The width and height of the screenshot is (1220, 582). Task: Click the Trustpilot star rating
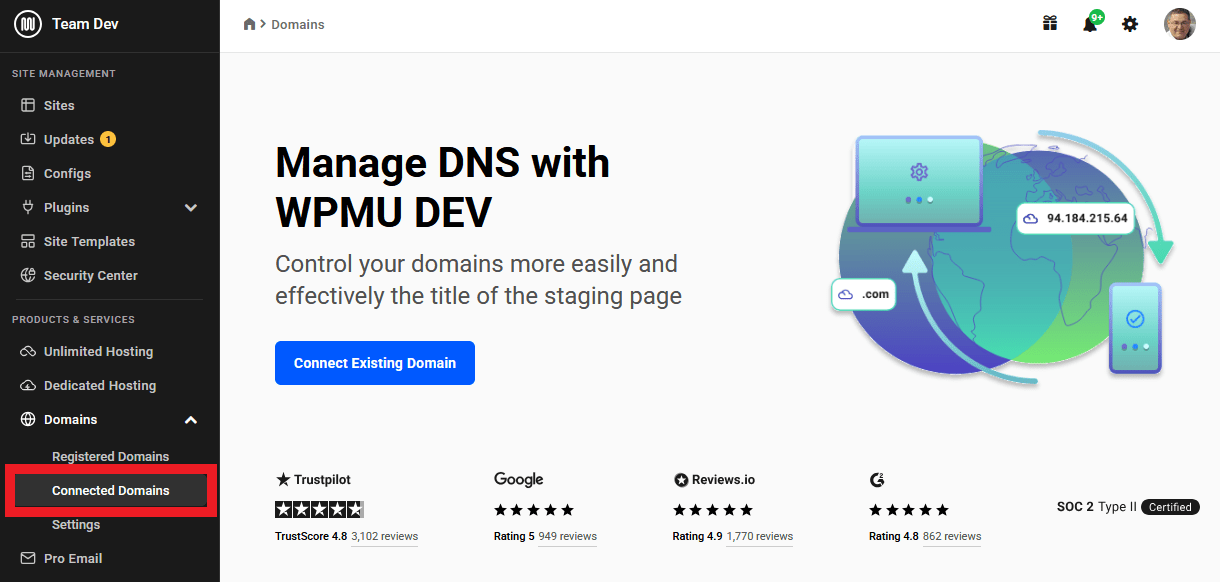[319, 509]
